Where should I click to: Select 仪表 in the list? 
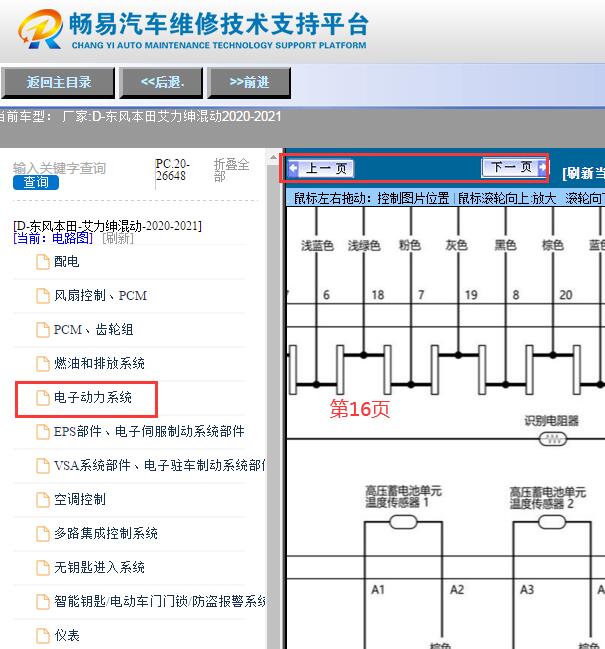[x=67, y=635]
